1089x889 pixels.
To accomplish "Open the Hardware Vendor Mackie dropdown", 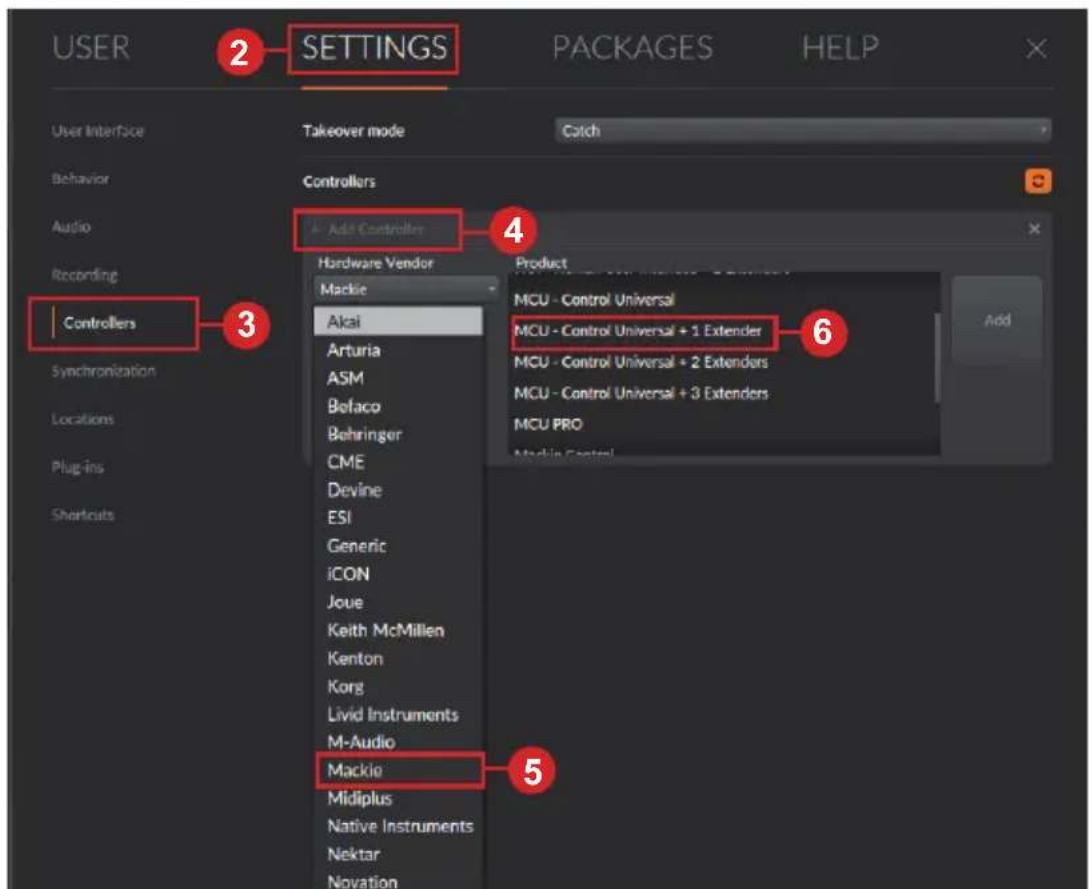I will point(406,289).
